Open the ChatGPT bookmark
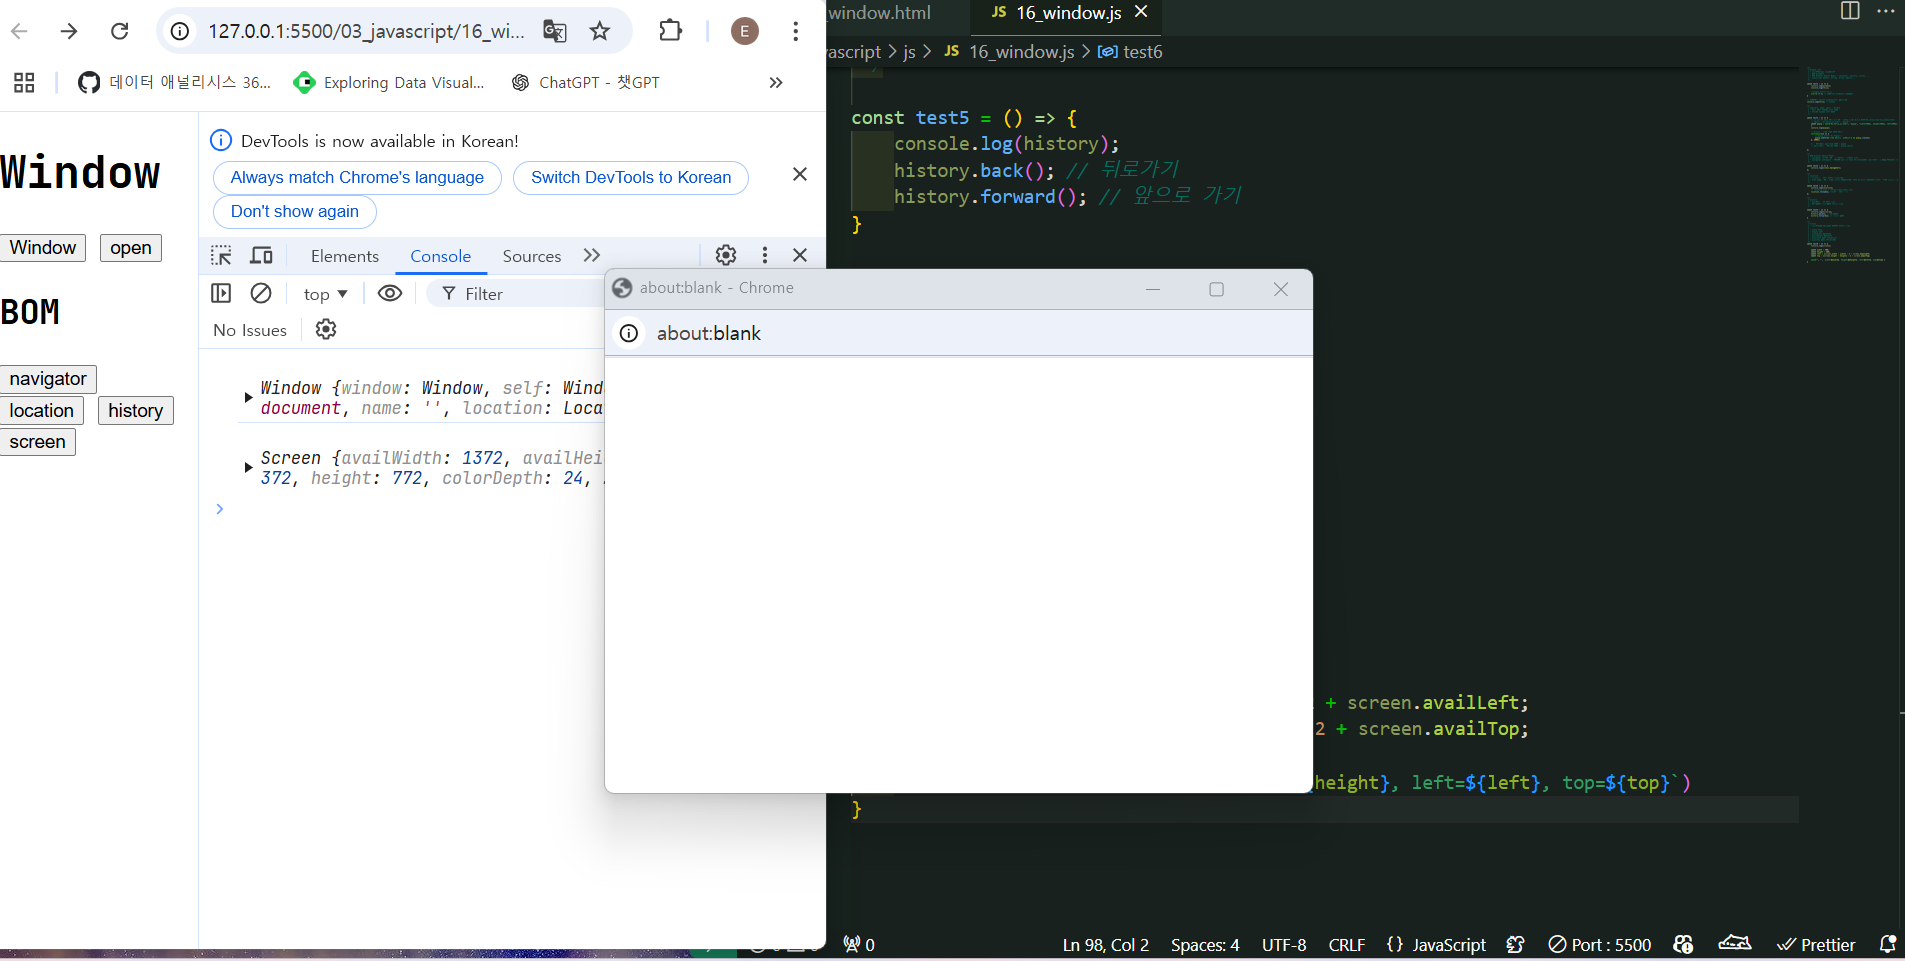The image size is (1905, 961). pos(585,82)
